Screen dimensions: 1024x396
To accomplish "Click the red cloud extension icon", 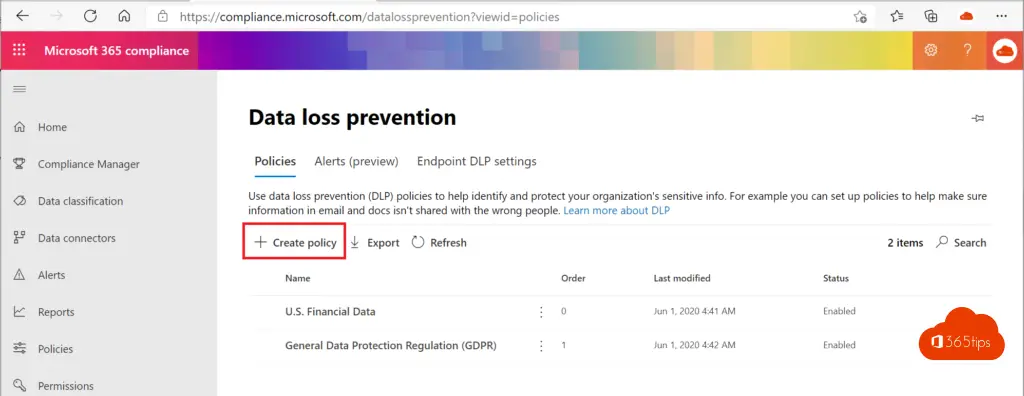I will point(967,16).
